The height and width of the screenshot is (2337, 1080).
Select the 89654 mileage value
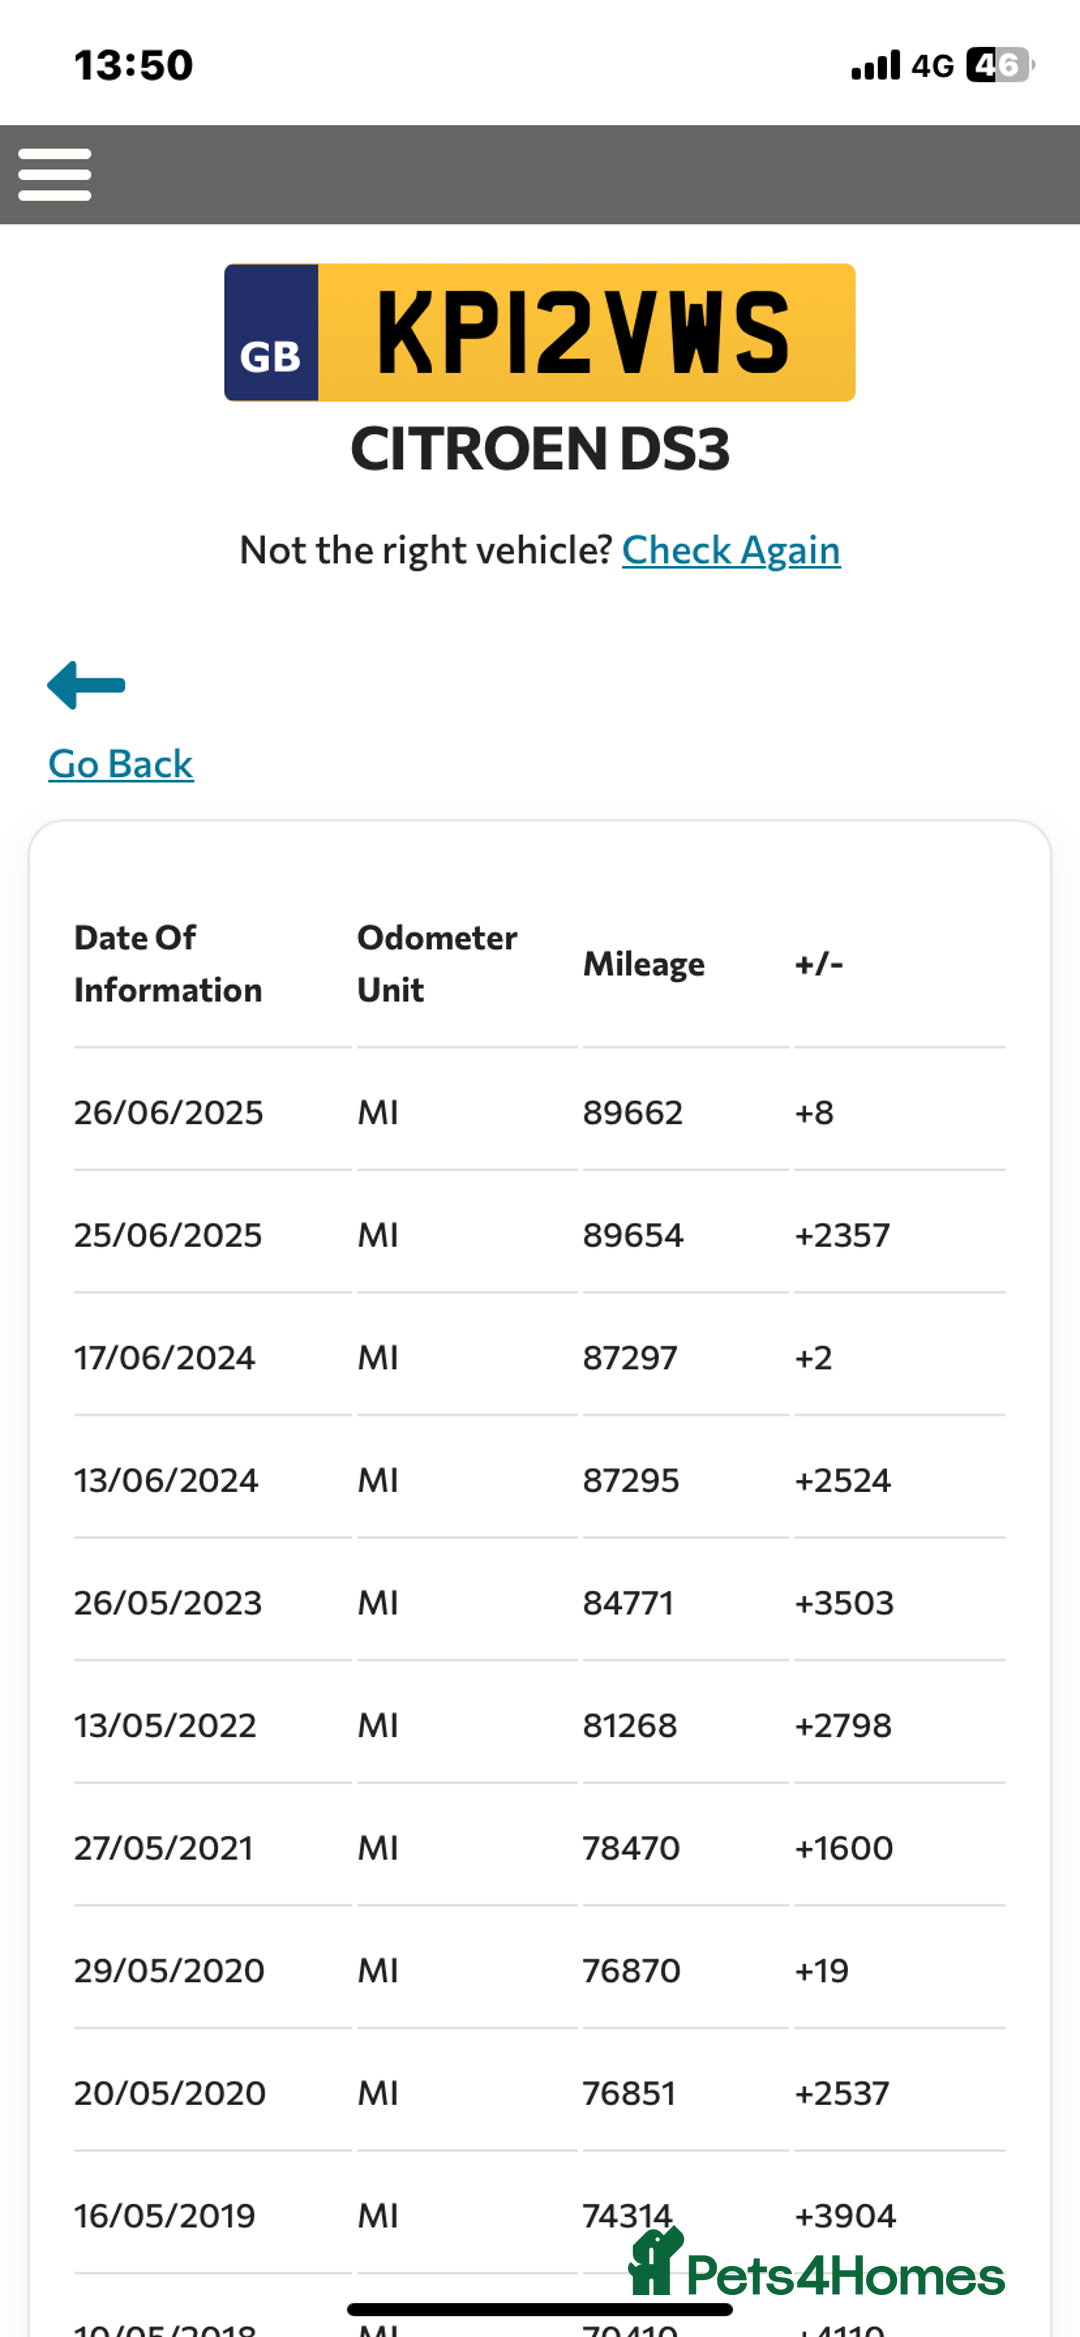pyautogui.click(x=633, y=1235)
